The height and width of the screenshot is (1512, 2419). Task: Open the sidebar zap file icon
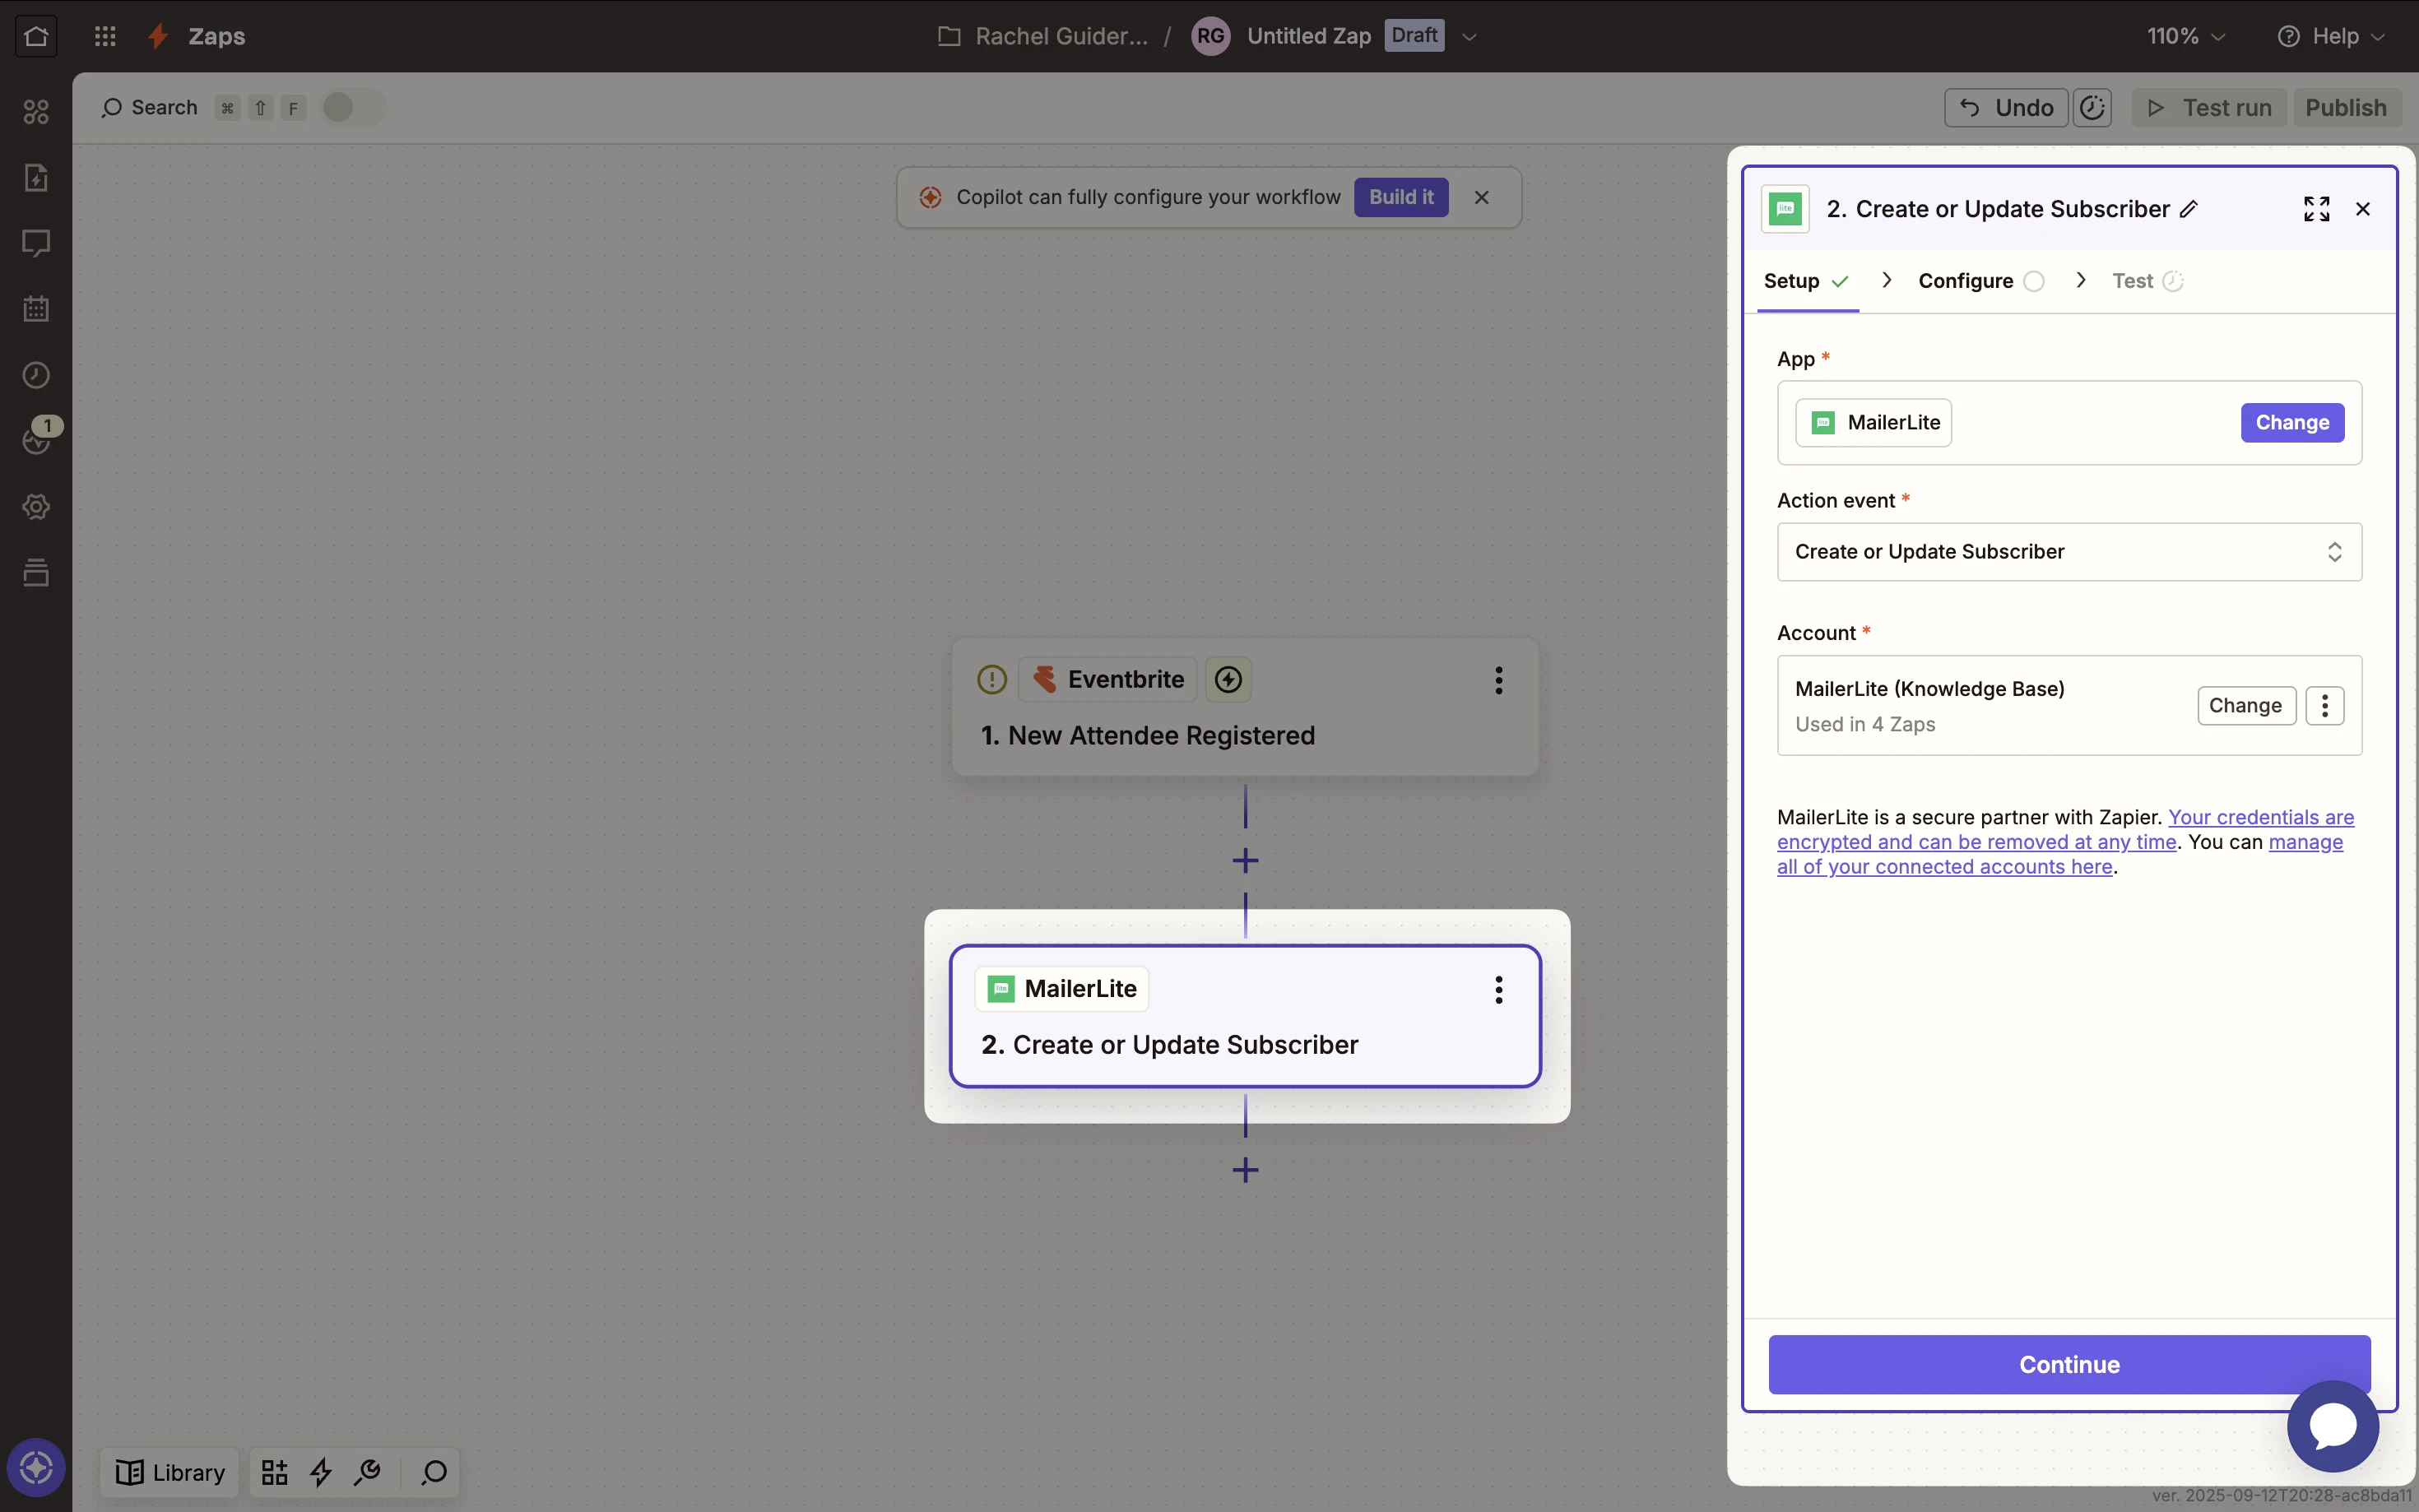point(36,177)
